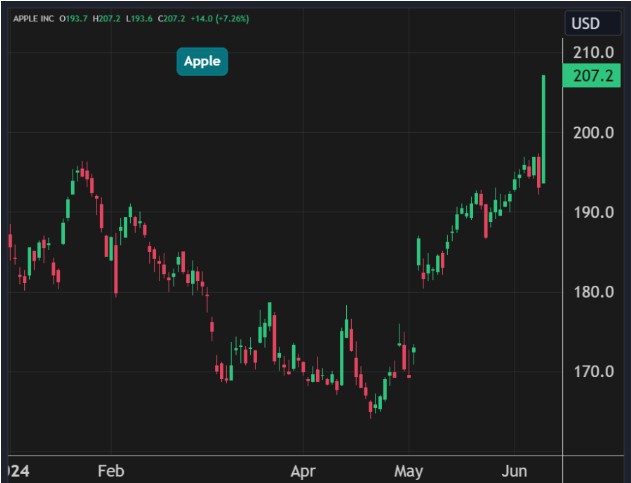Click the USD currency selector
The width and height of the screenshot is (631, 483).
click(x=593, y=23)
